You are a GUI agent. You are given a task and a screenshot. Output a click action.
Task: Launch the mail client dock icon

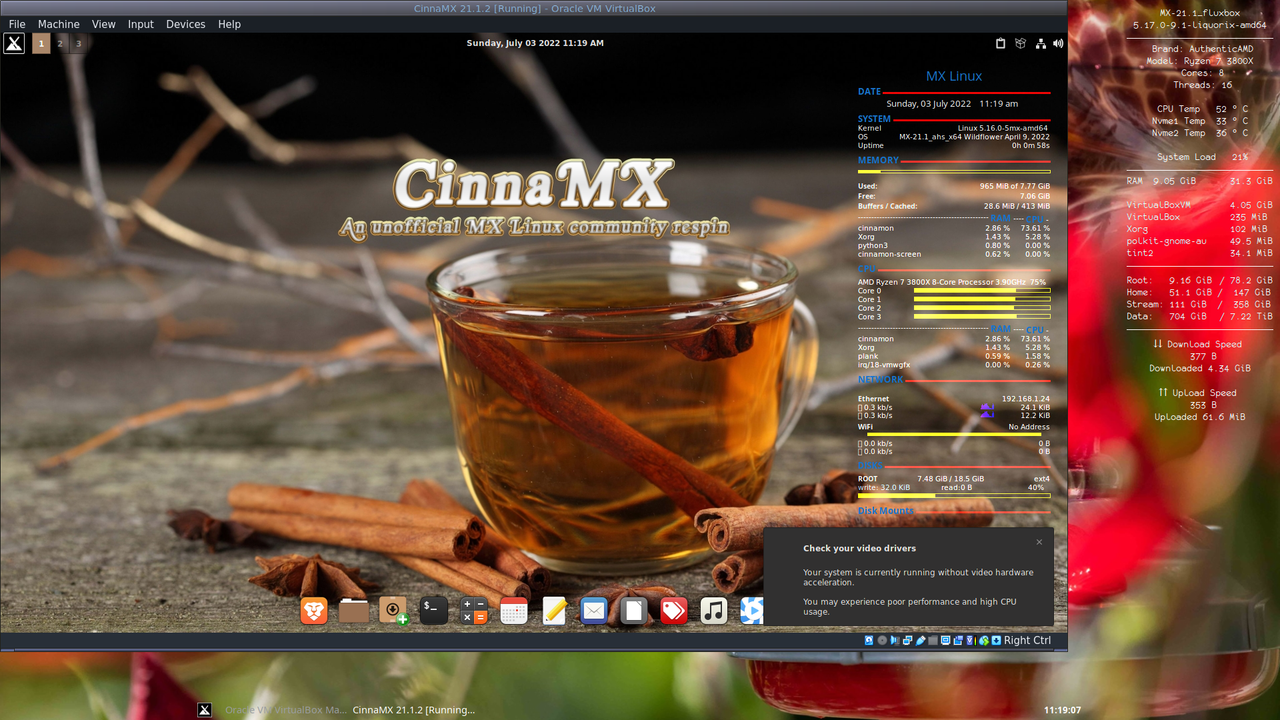click(x=594, y=610)
